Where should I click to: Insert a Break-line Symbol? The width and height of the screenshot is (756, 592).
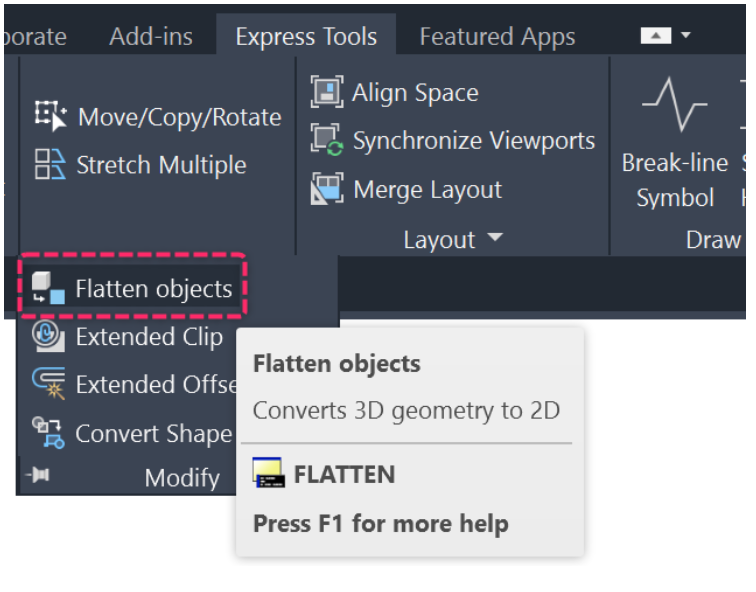[674, 140]
